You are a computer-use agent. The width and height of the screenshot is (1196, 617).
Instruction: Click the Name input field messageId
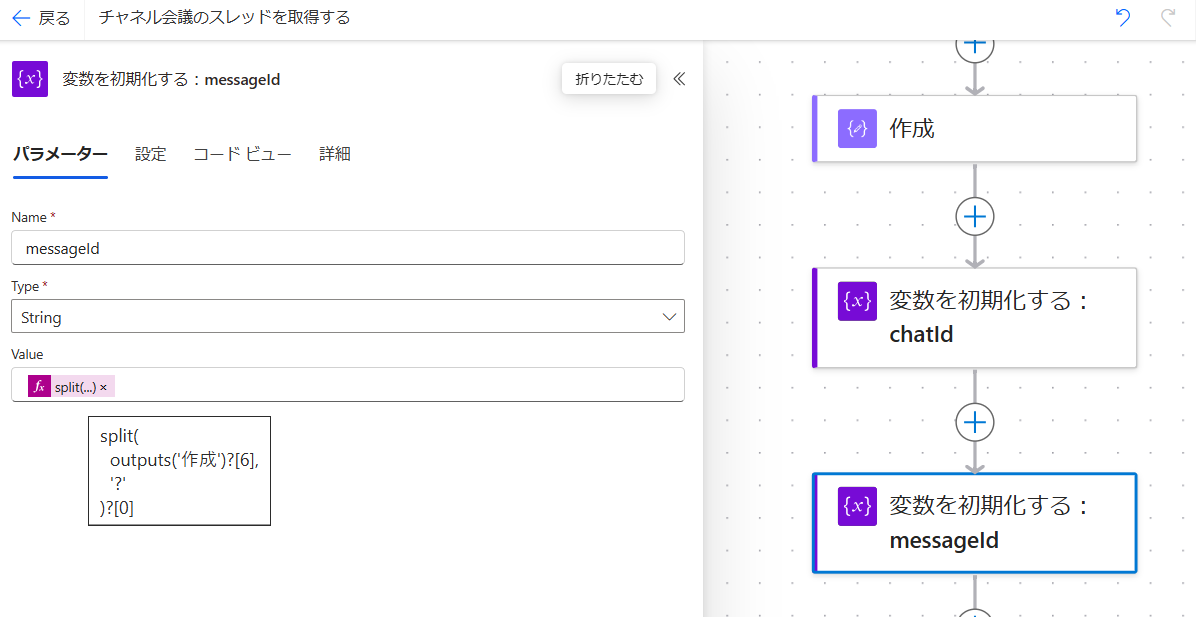348,248
